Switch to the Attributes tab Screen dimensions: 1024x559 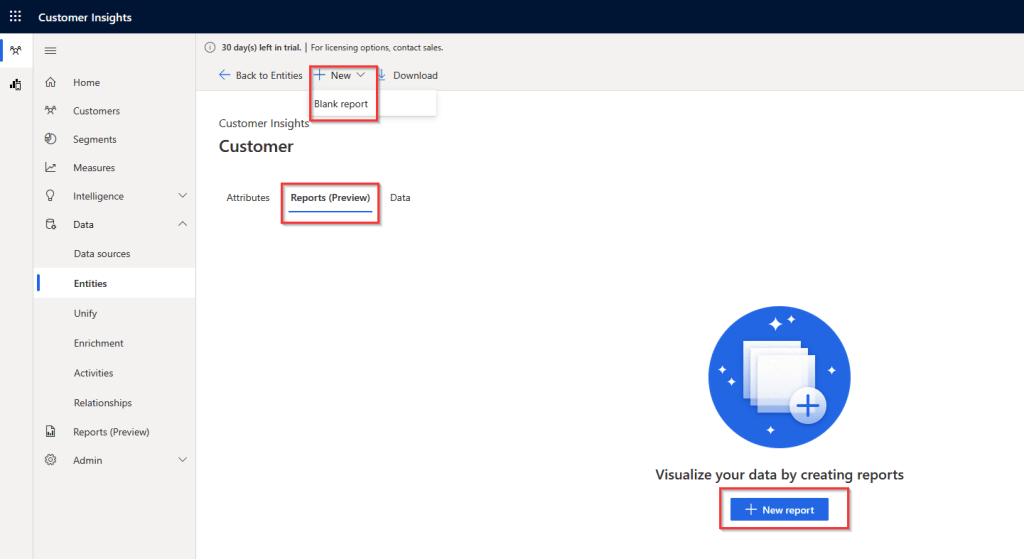[248, 198]
